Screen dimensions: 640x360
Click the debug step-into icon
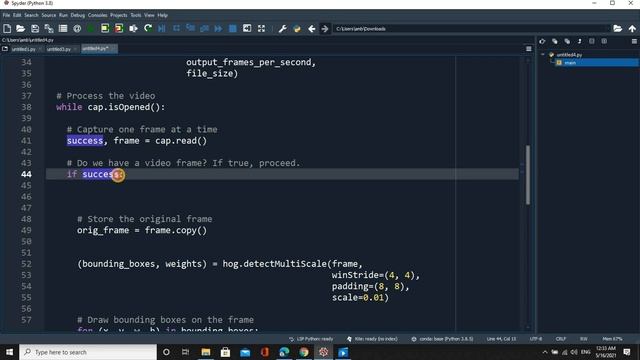(191, 29)
